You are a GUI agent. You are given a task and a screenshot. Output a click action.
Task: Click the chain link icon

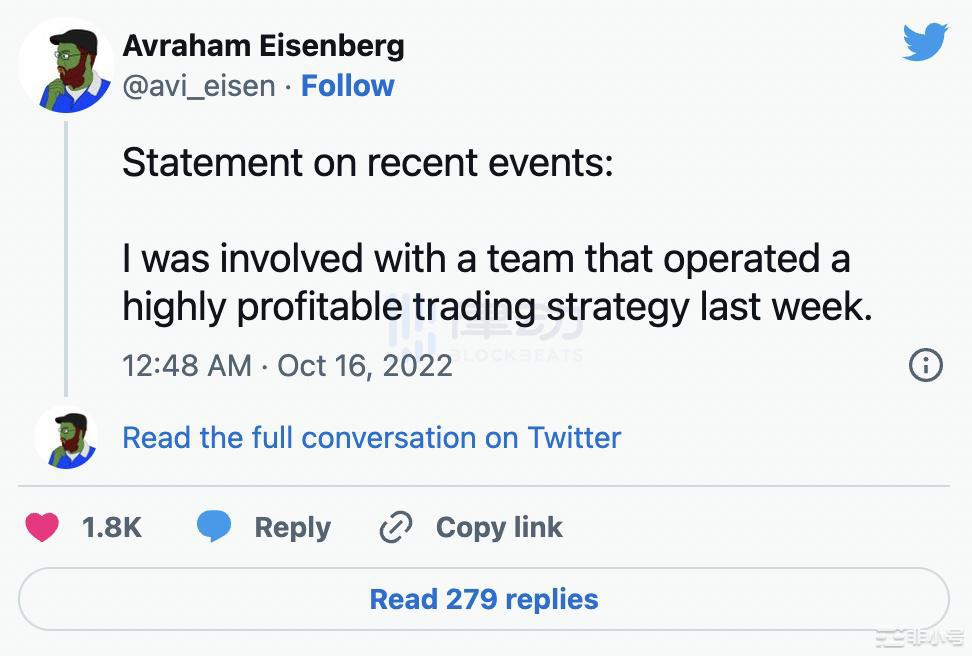click(396, 528)
